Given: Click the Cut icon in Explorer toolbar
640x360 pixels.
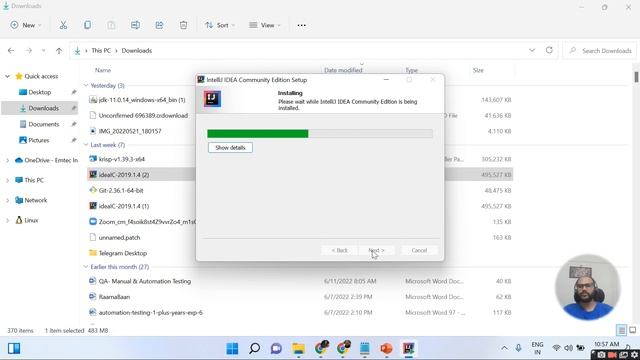Looking at the screenshot, I should pos(63,25).
